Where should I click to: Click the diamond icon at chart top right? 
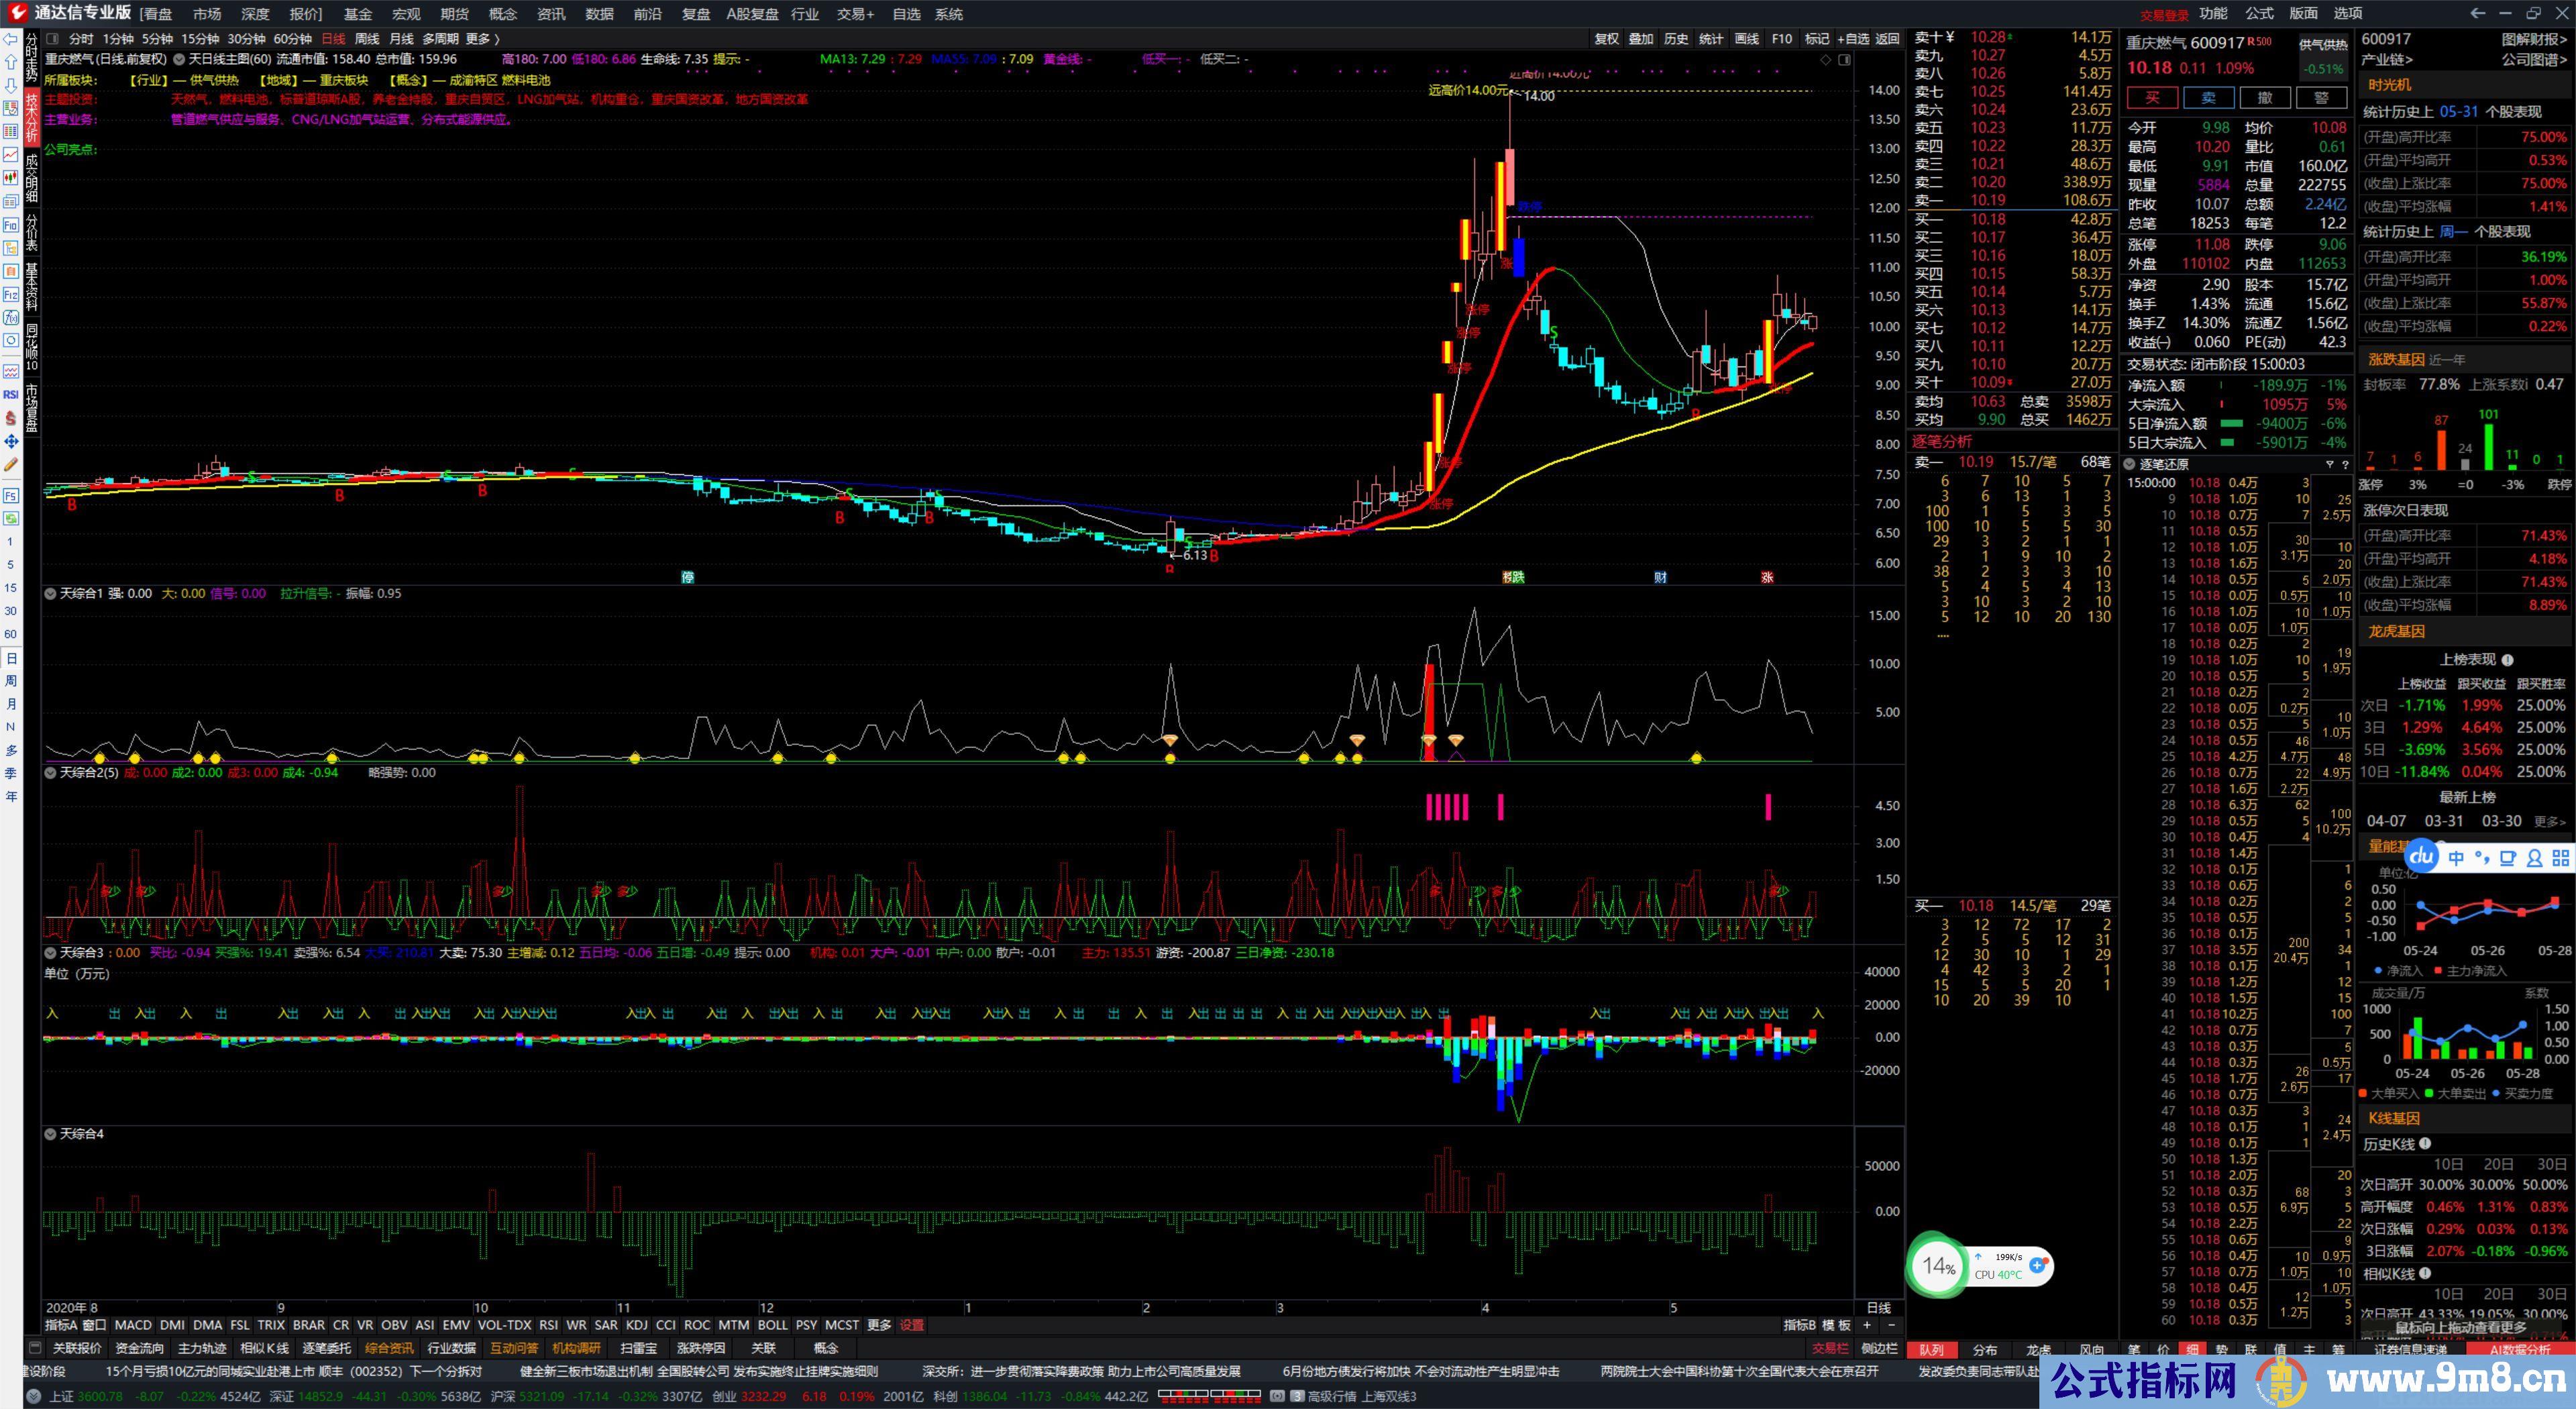(x=1826, y=60)
